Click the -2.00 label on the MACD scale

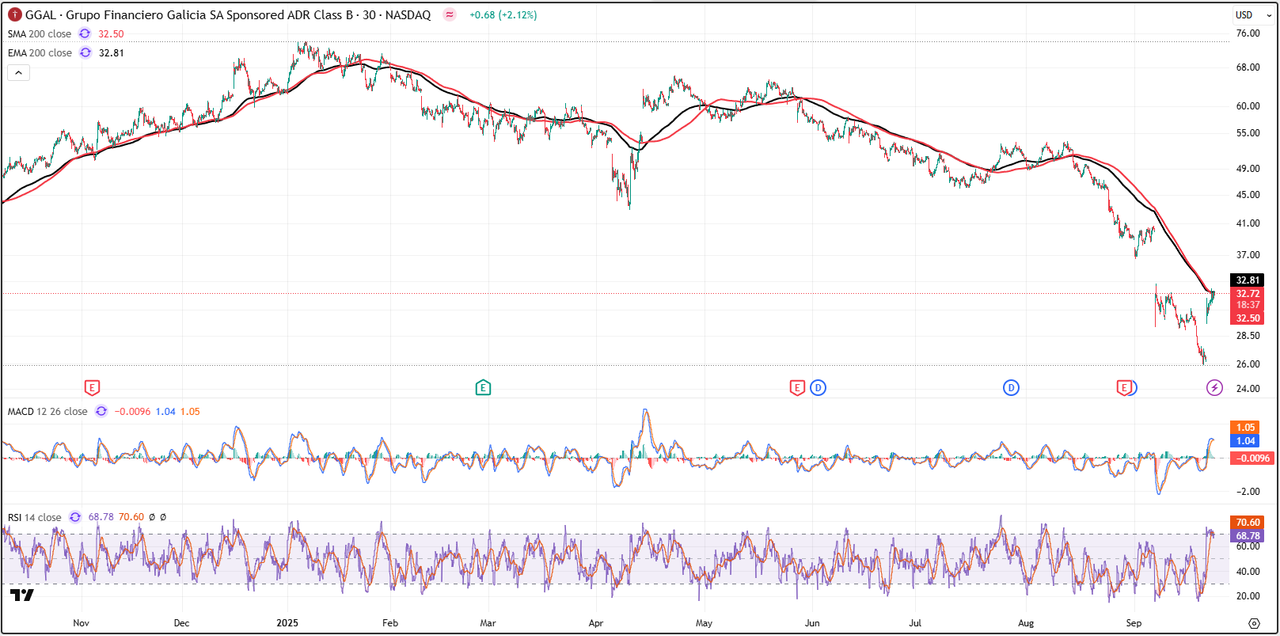pos(1247,491)
